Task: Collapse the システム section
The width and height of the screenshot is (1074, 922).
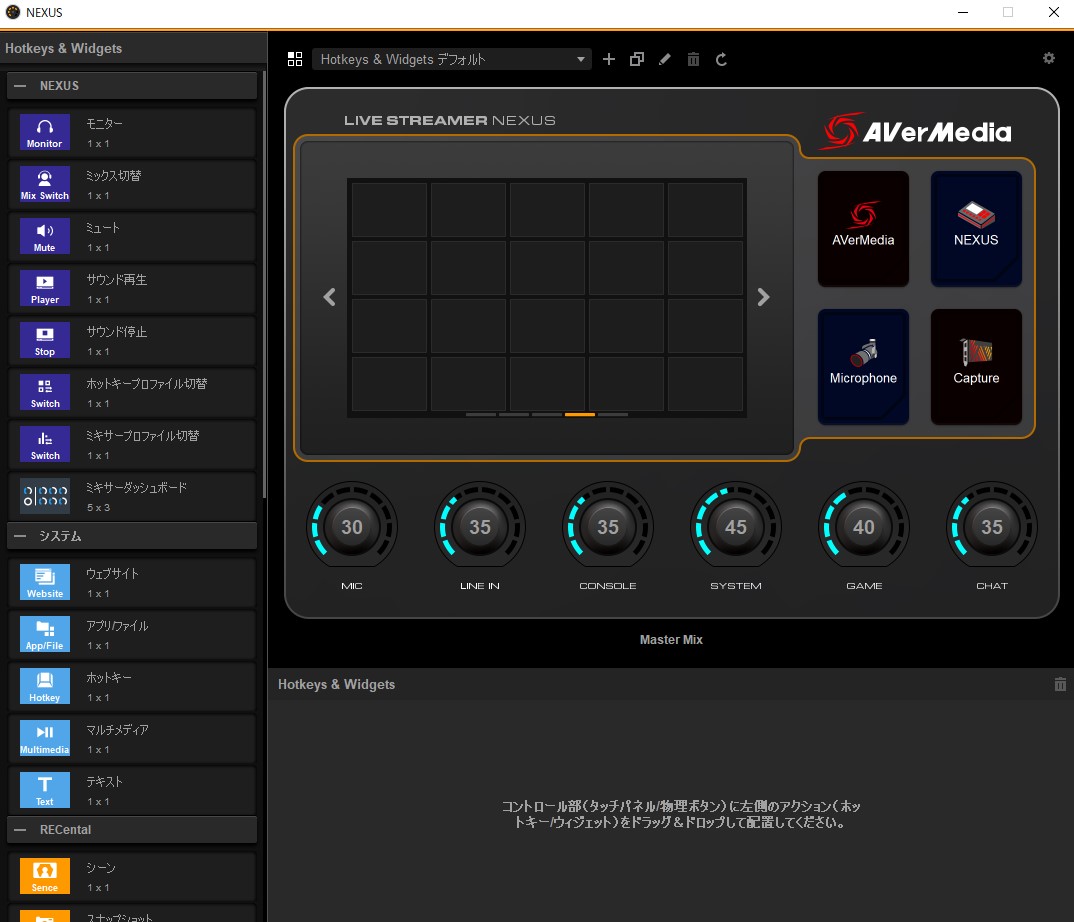Action: [x=20, y=536]
